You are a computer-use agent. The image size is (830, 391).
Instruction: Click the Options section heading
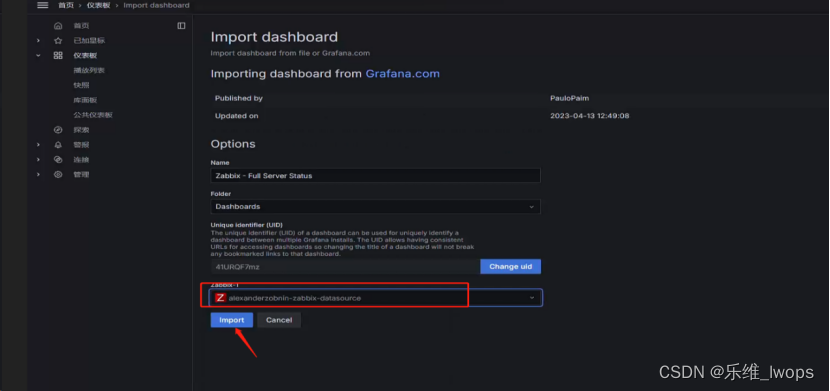pyautogui.click(x=233, y=144)
